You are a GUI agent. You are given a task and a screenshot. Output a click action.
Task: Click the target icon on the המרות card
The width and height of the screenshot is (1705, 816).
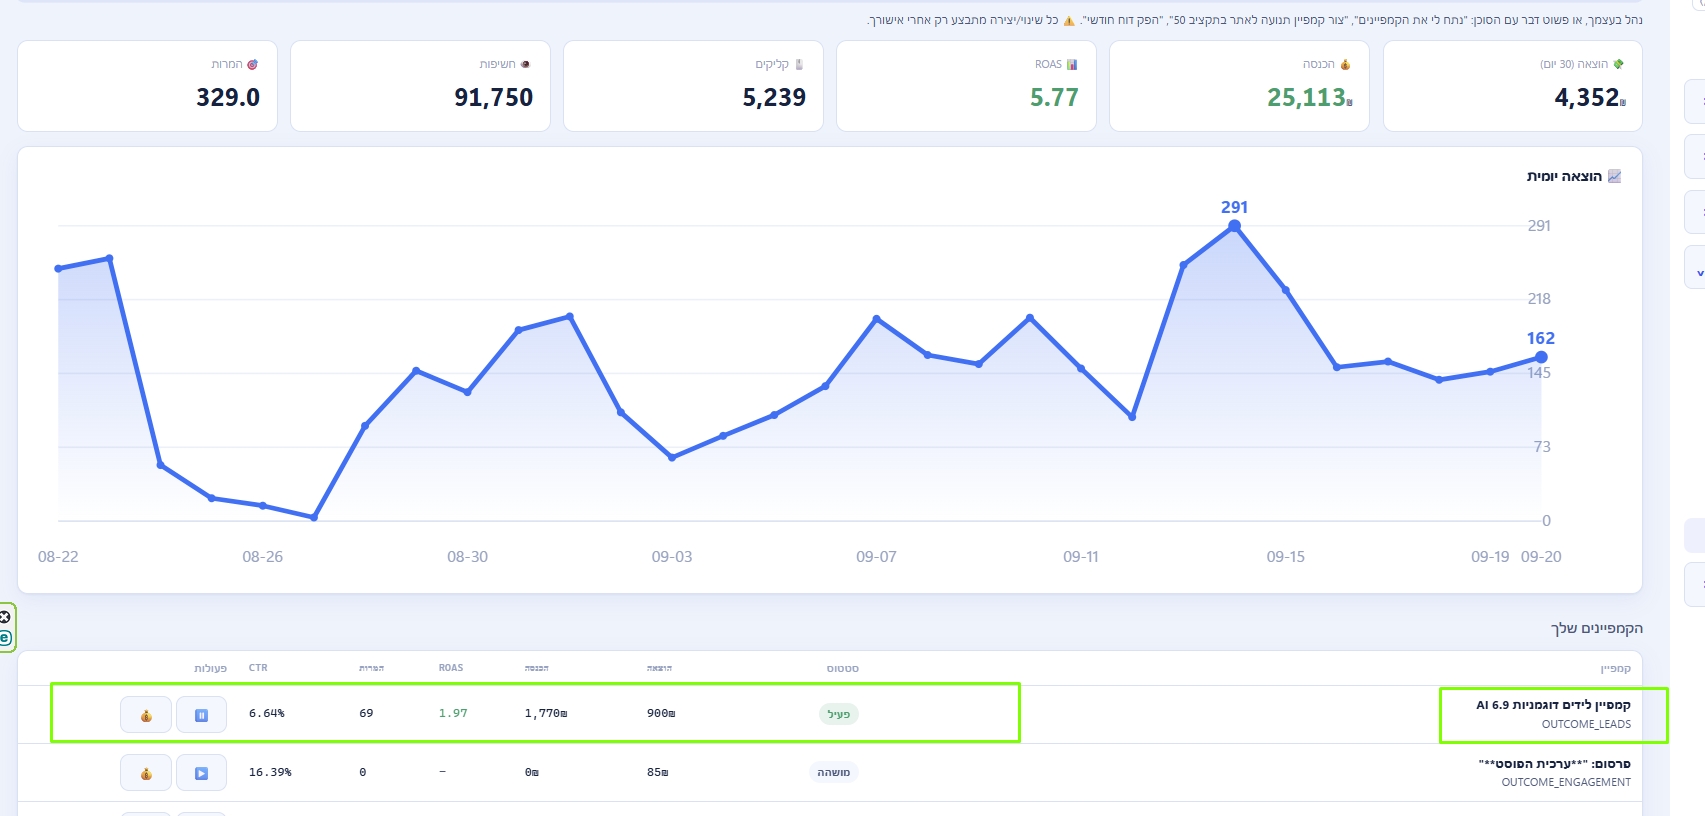(252, 64)
